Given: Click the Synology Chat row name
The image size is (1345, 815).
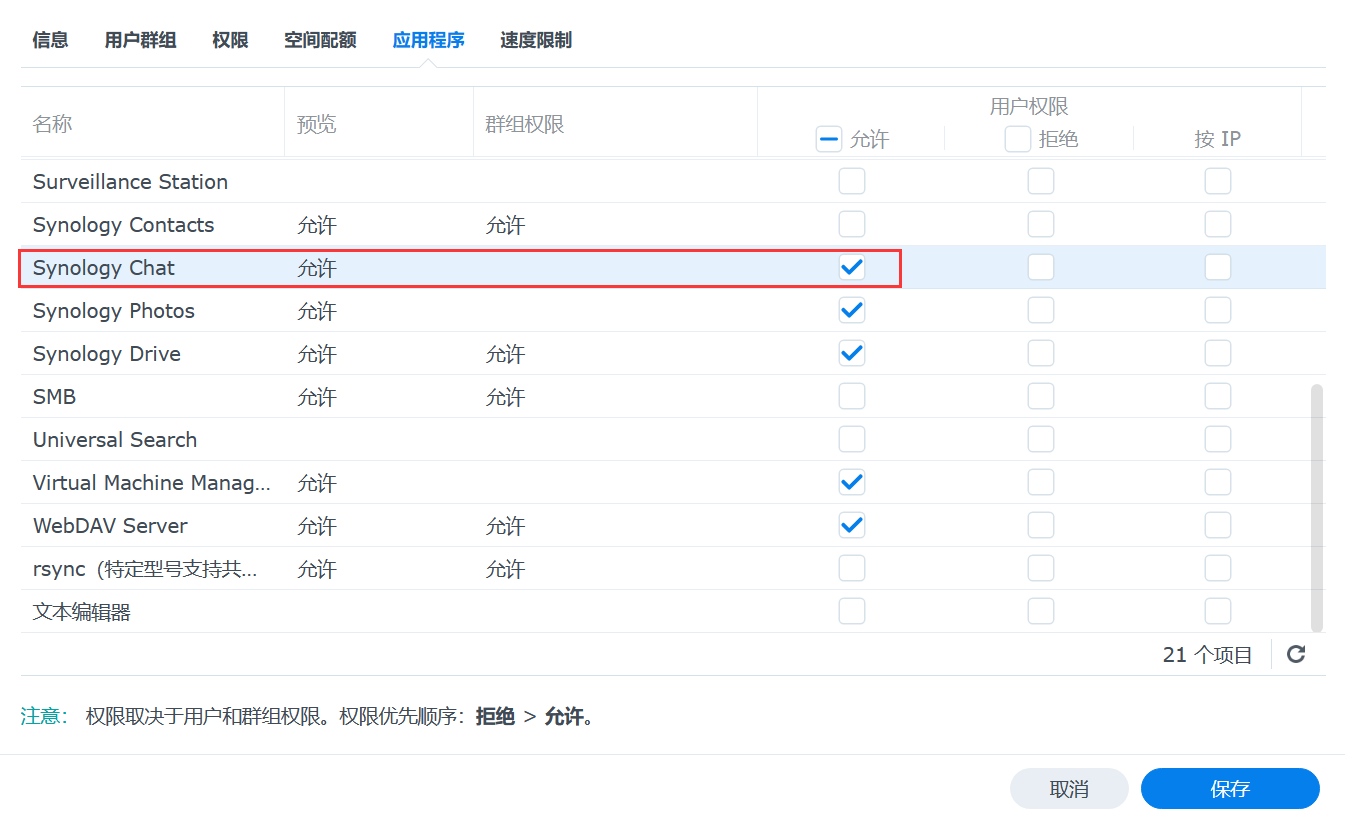Looking at the screenshot, I should click(103, 267).
